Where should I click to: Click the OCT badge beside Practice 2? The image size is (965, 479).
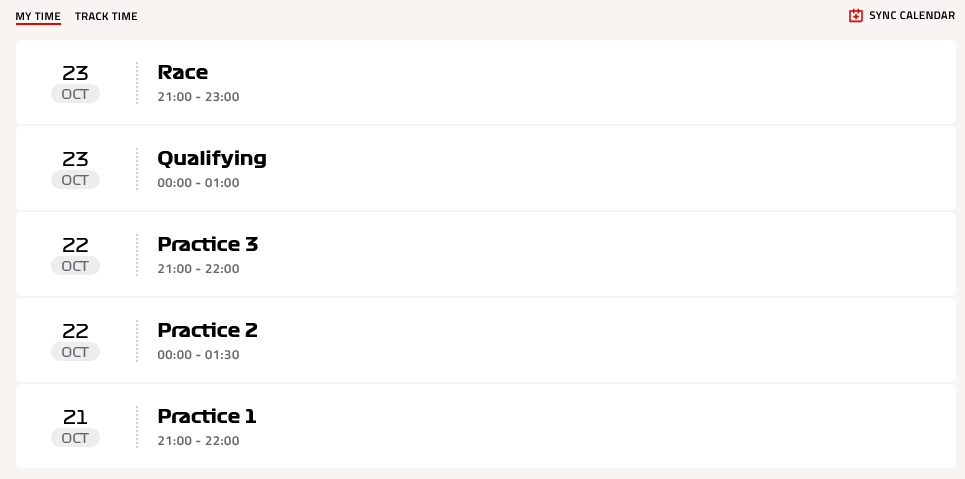click(75, 353)
